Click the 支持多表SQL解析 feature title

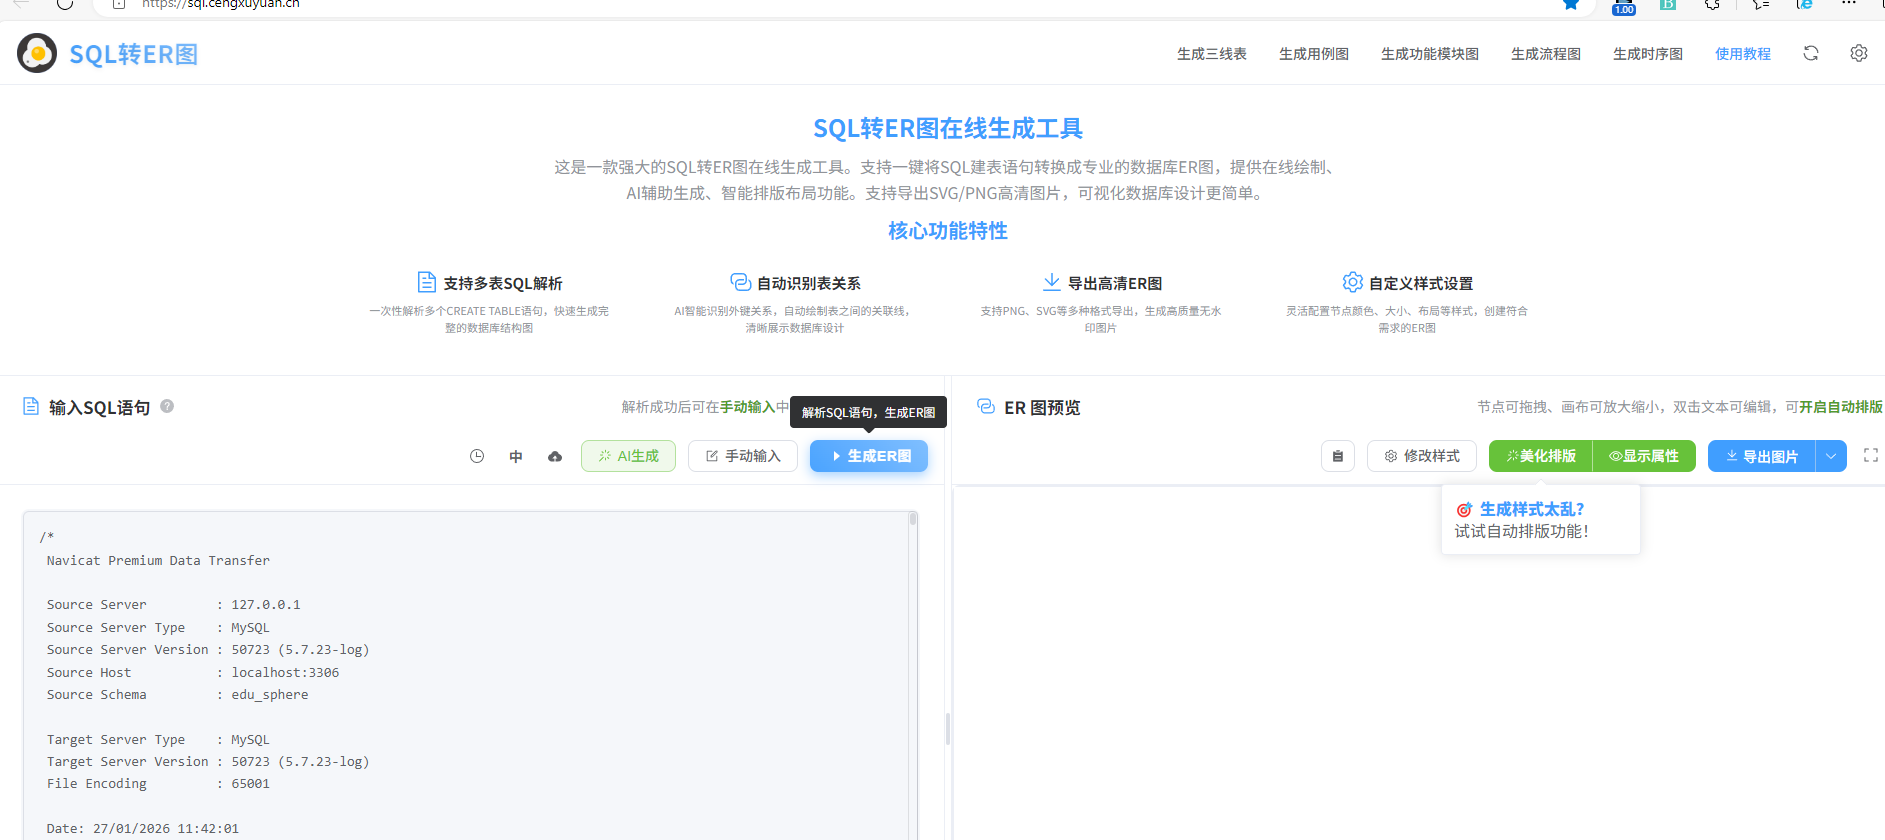[x=502, y=284]
